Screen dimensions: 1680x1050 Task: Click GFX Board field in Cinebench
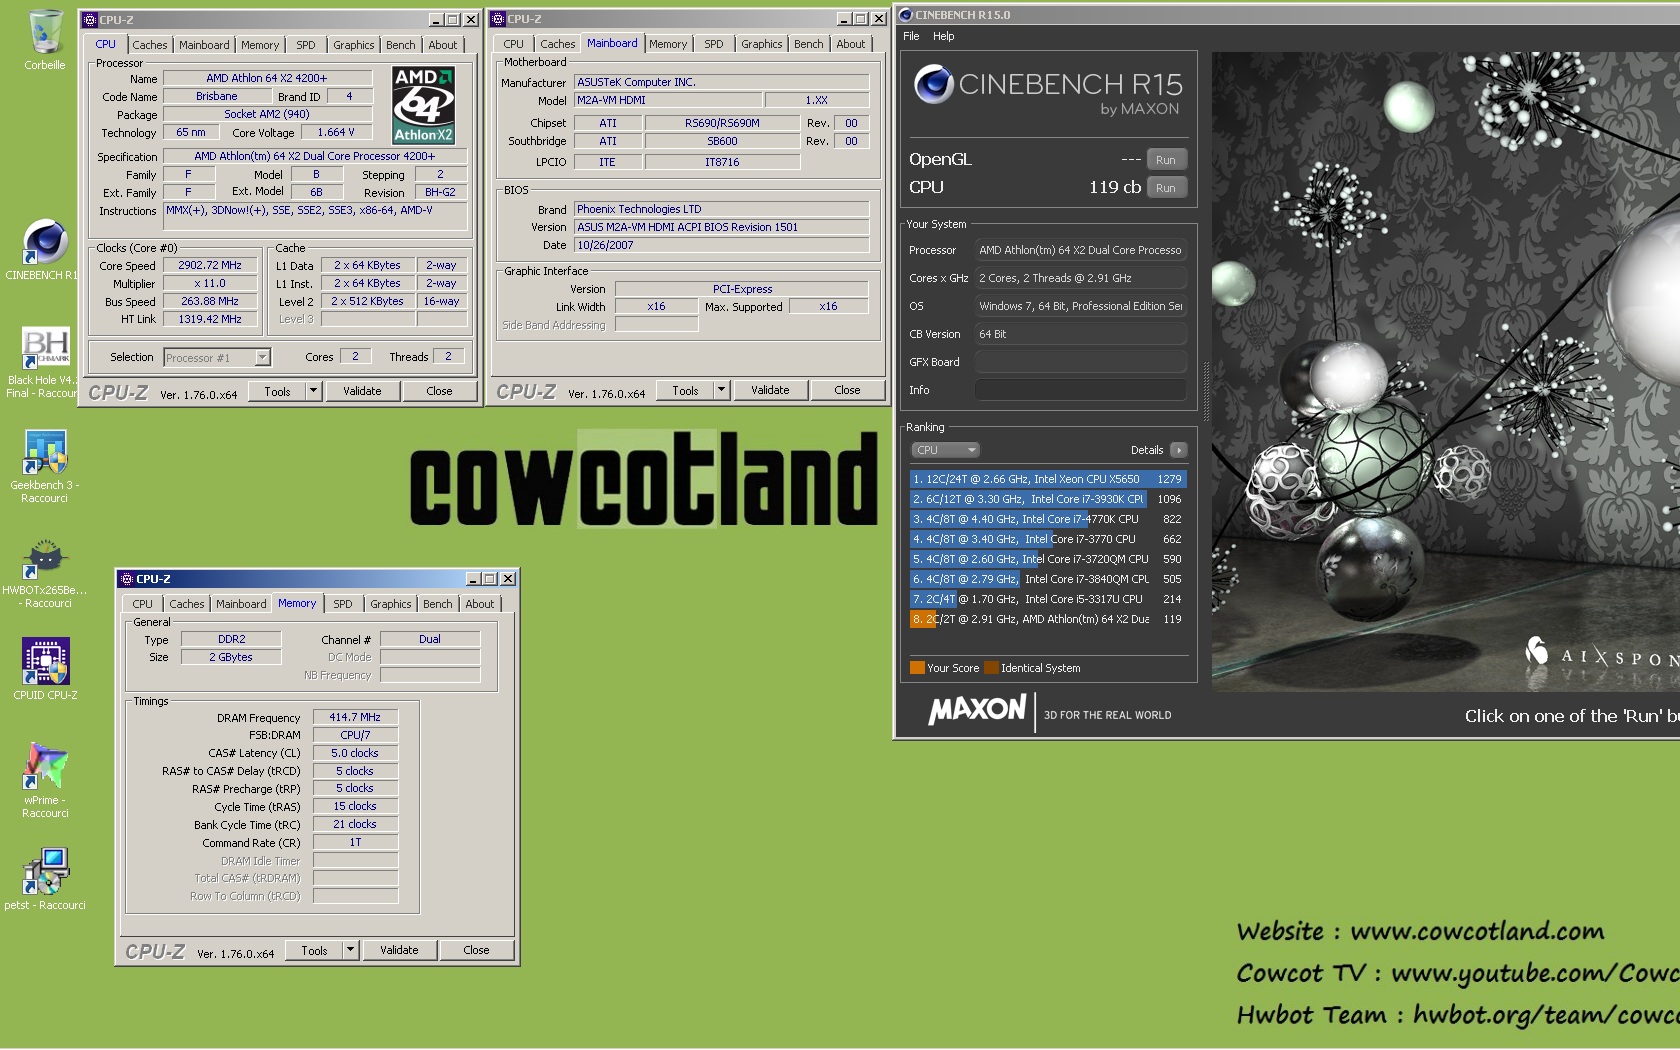pyautogui.click(x=1081, y=362)
